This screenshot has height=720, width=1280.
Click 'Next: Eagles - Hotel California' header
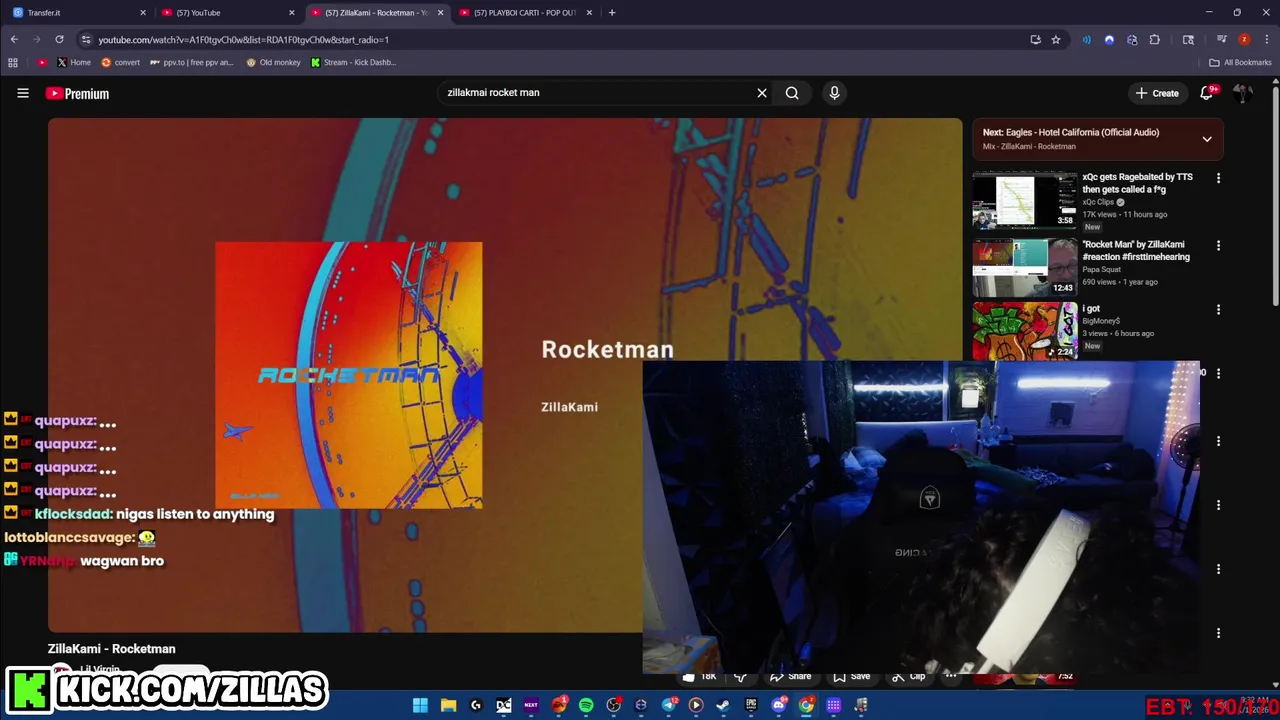(x=1071, y=132)
